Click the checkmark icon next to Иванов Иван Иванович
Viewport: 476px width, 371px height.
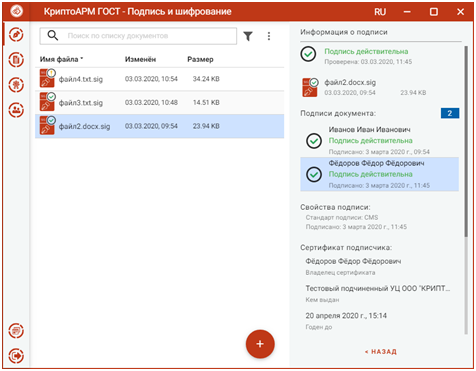click(x=314, y=141)
